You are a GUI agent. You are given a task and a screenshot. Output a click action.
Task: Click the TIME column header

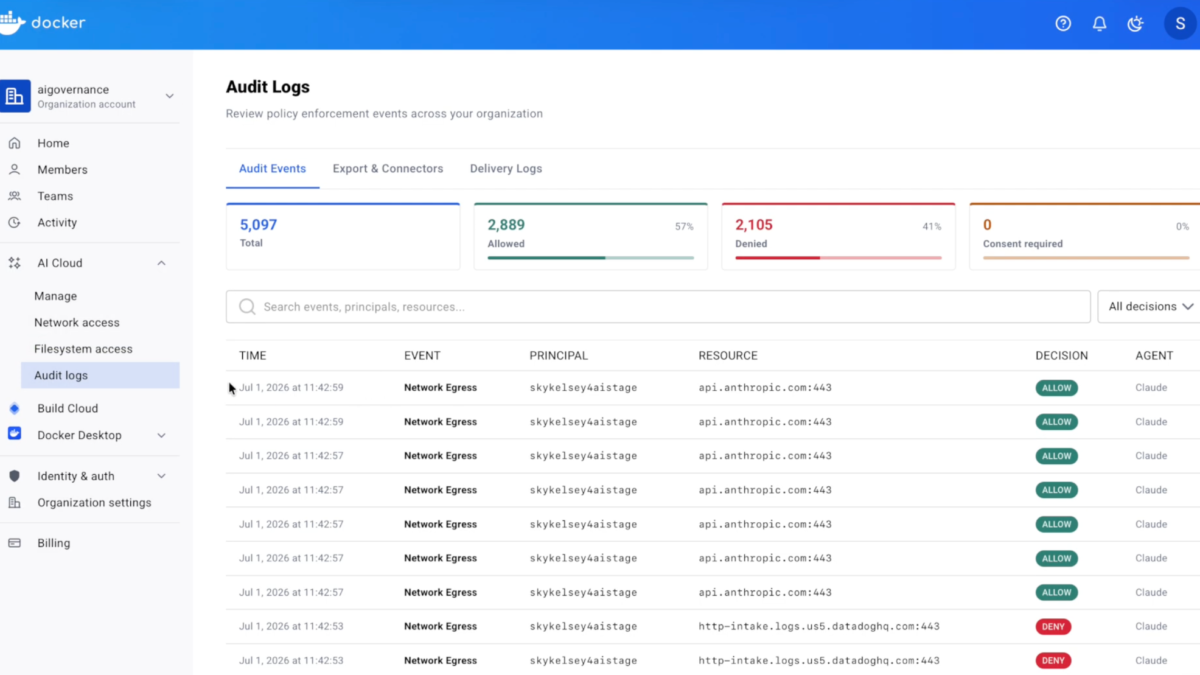(253, 355)
